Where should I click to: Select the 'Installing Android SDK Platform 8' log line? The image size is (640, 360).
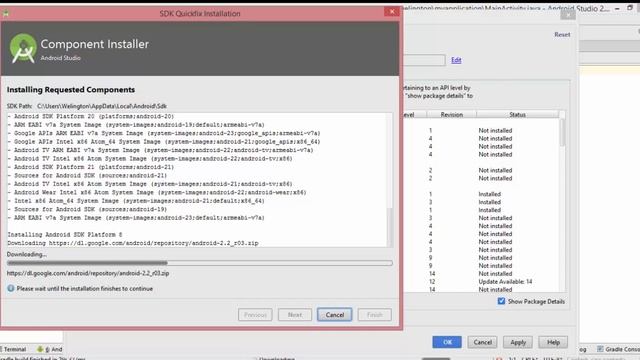(x=65, y=235)
